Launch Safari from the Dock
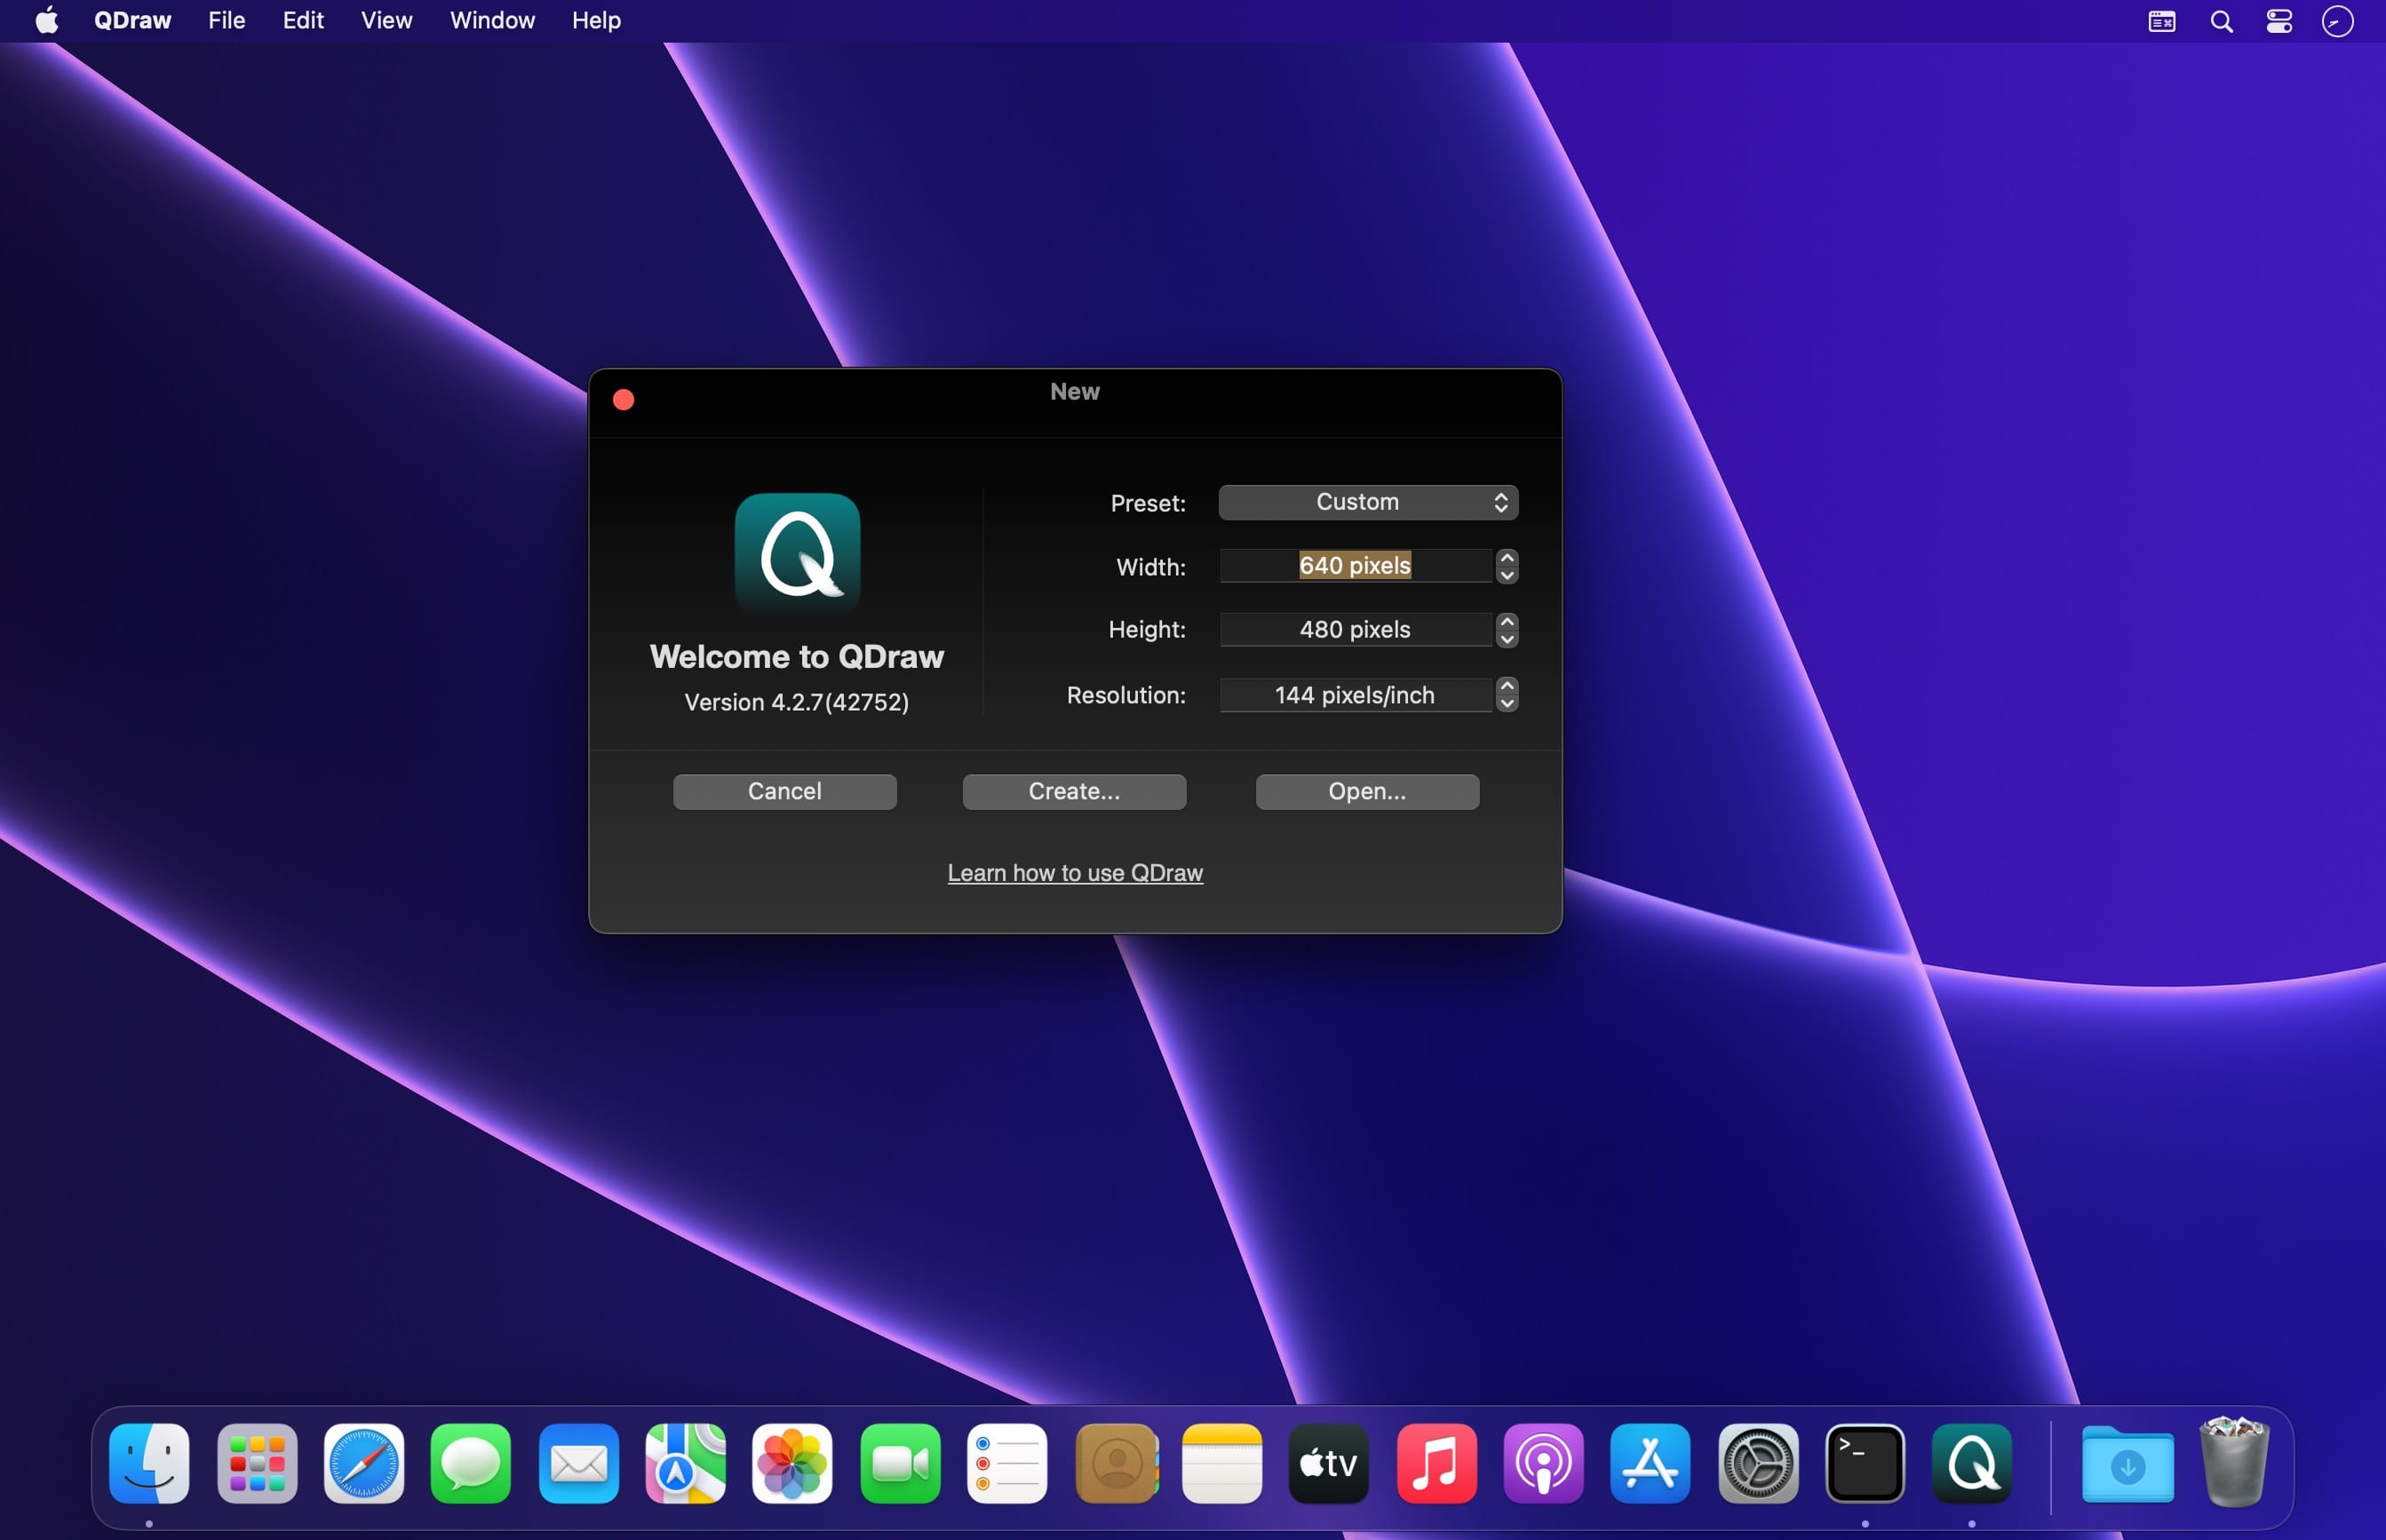Image resolution: width=2386 pixels, height=1540 pixels. pos(364,1464)
